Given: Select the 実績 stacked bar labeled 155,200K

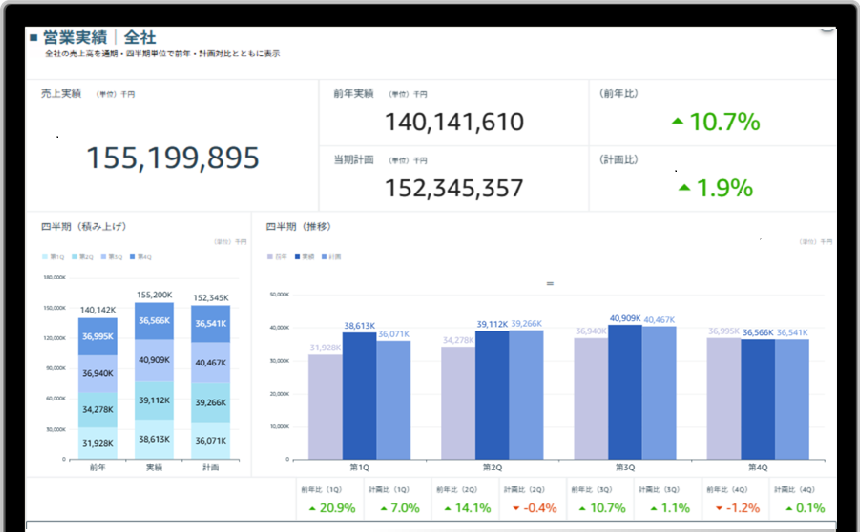Looking at the screenshot, I should (x=153, y=380).
